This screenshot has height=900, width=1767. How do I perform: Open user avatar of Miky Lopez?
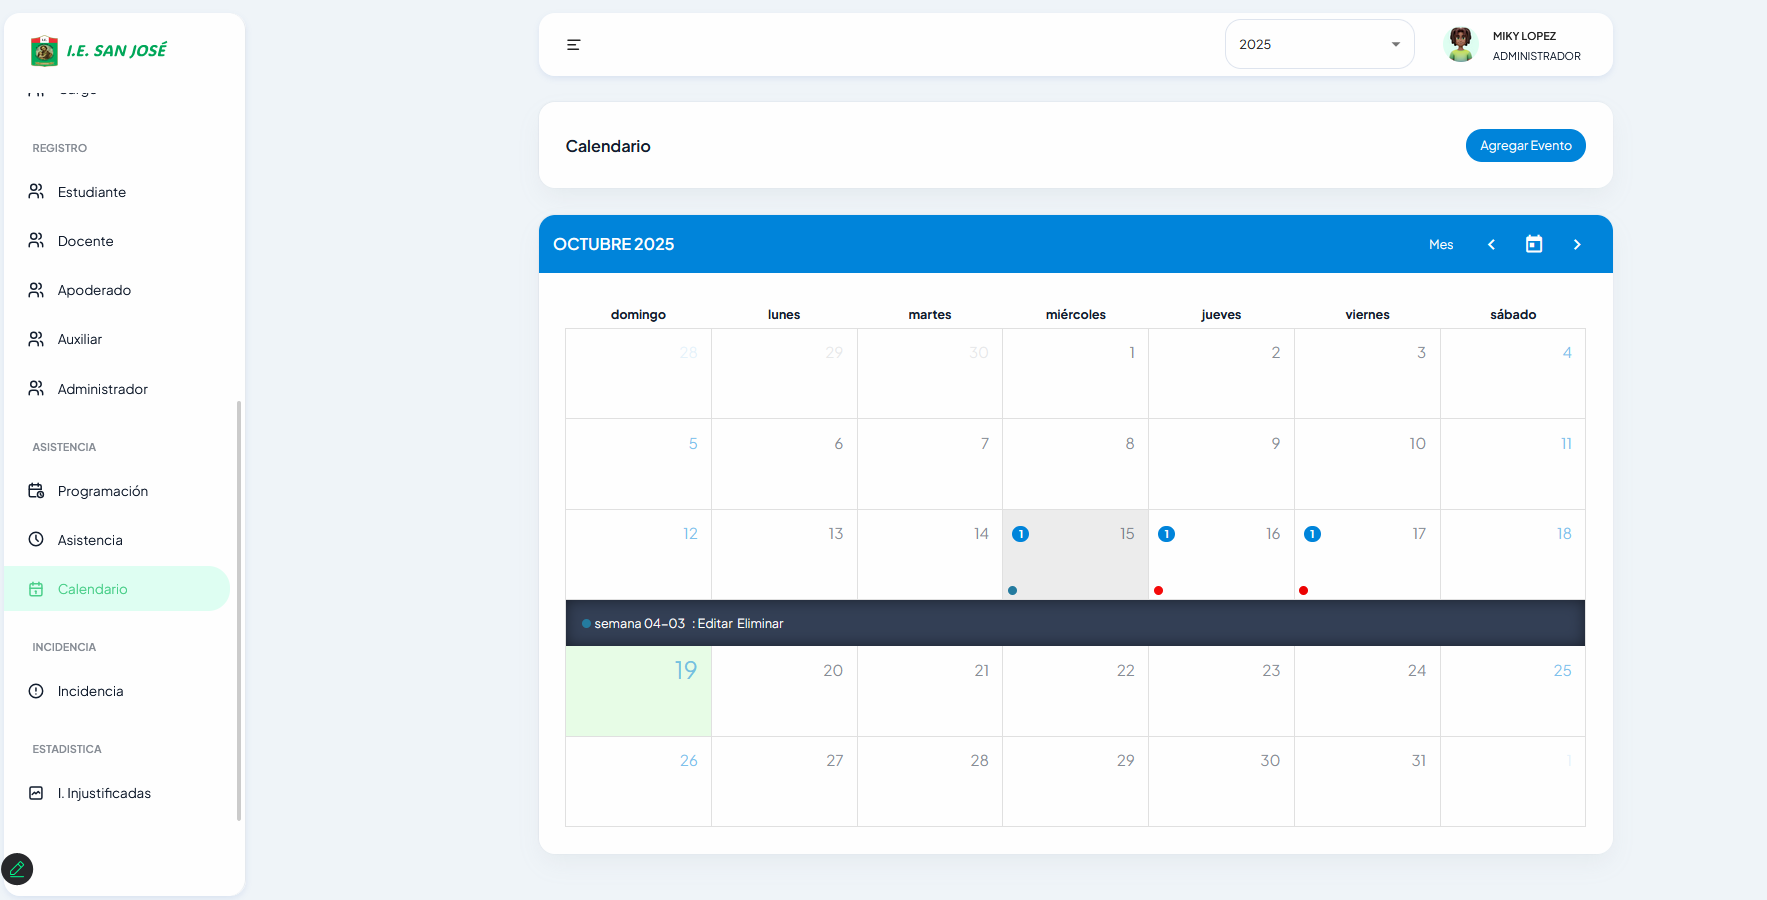point(1461,45)
